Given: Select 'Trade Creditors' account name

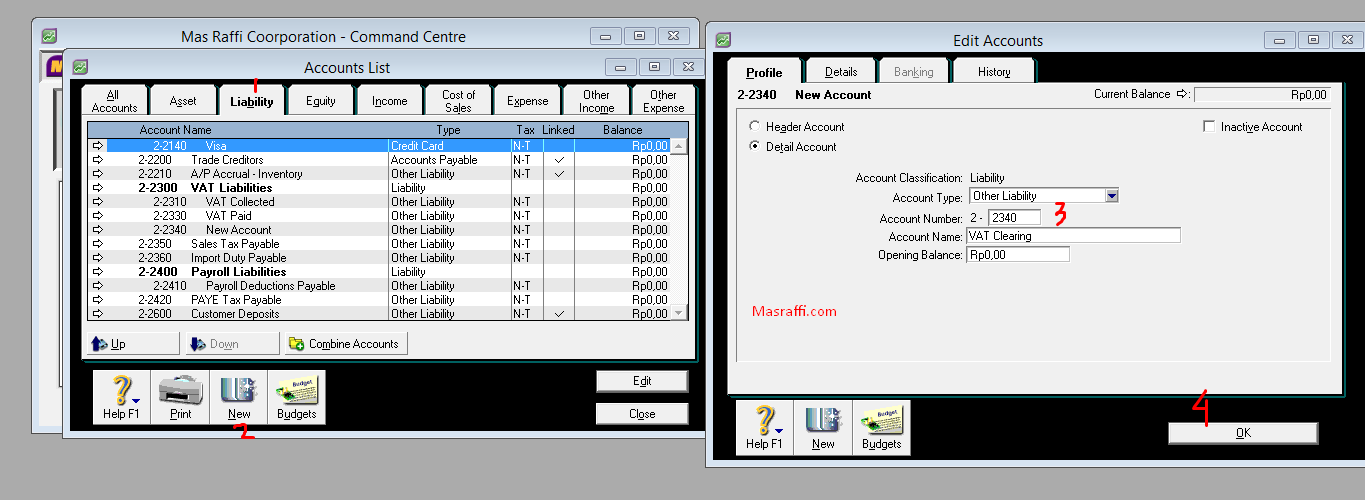Looking at the screenshot, I should pos(227,160).
